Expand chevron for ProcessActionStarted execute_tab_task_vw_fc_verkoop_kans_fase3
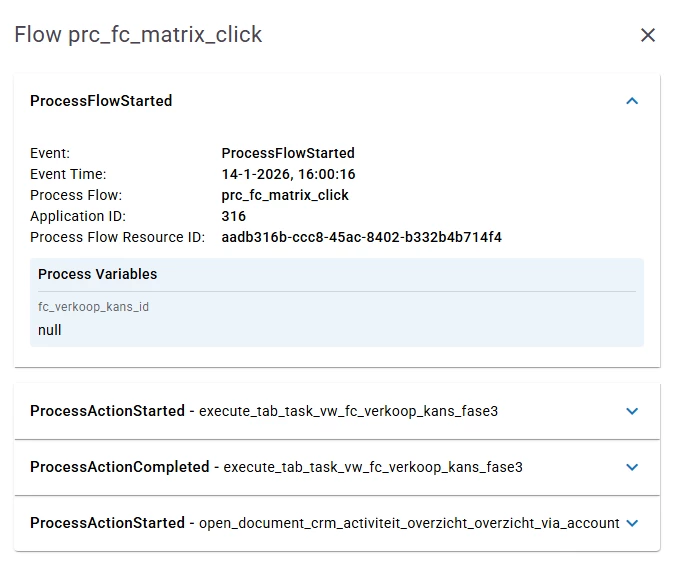This screenshot has width=673, height=573. 631,411
